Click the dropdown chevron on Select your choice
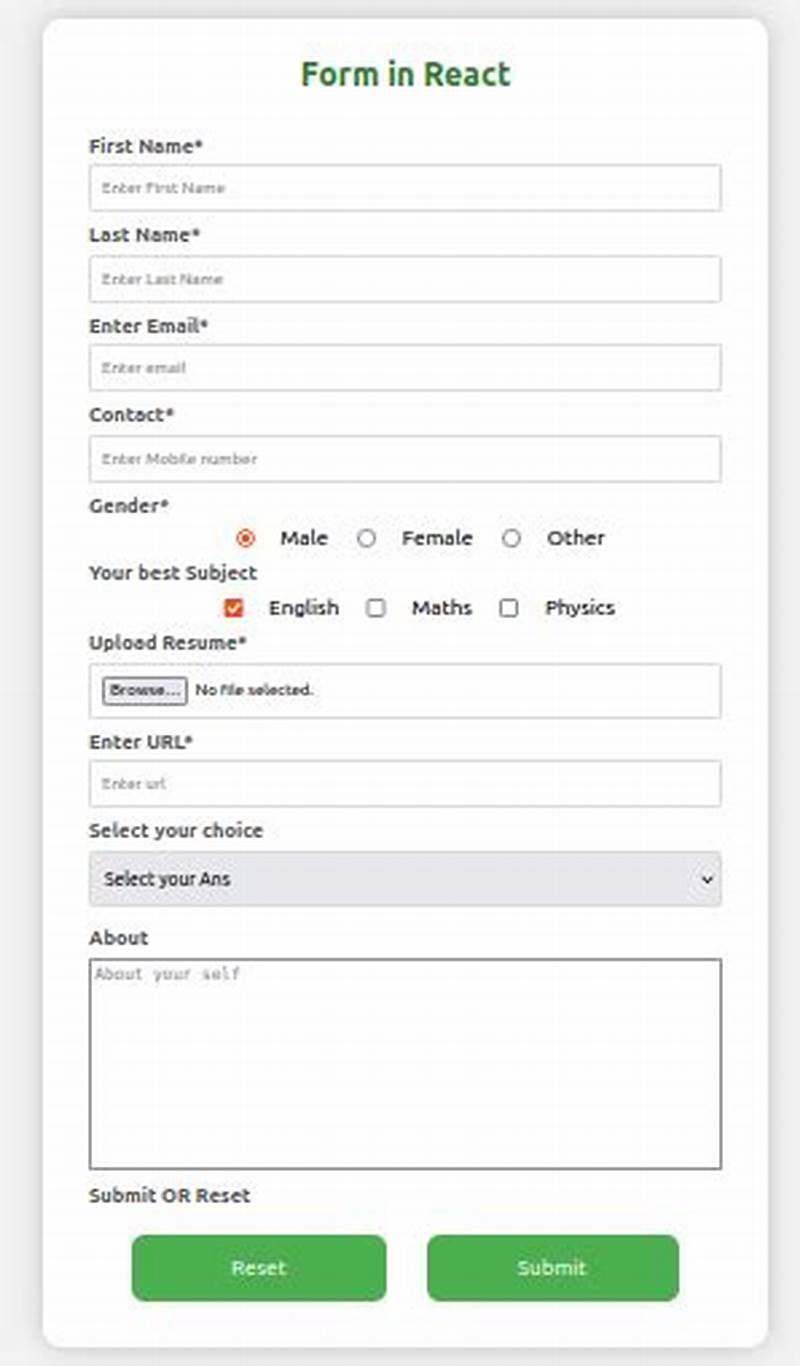Image resolution: width=800 pixels, height=1366 pixels. (705, 878)
